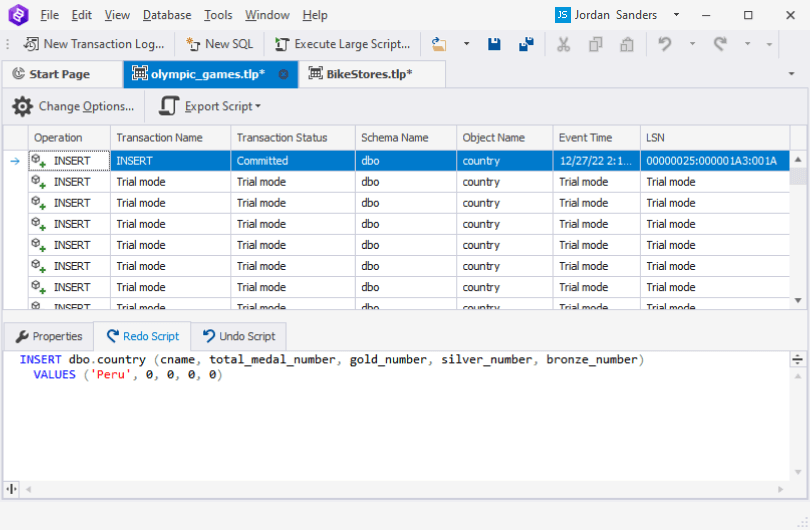Open the Tools menu
Viewport: 810px width, 530px height.
pos(218,15)
